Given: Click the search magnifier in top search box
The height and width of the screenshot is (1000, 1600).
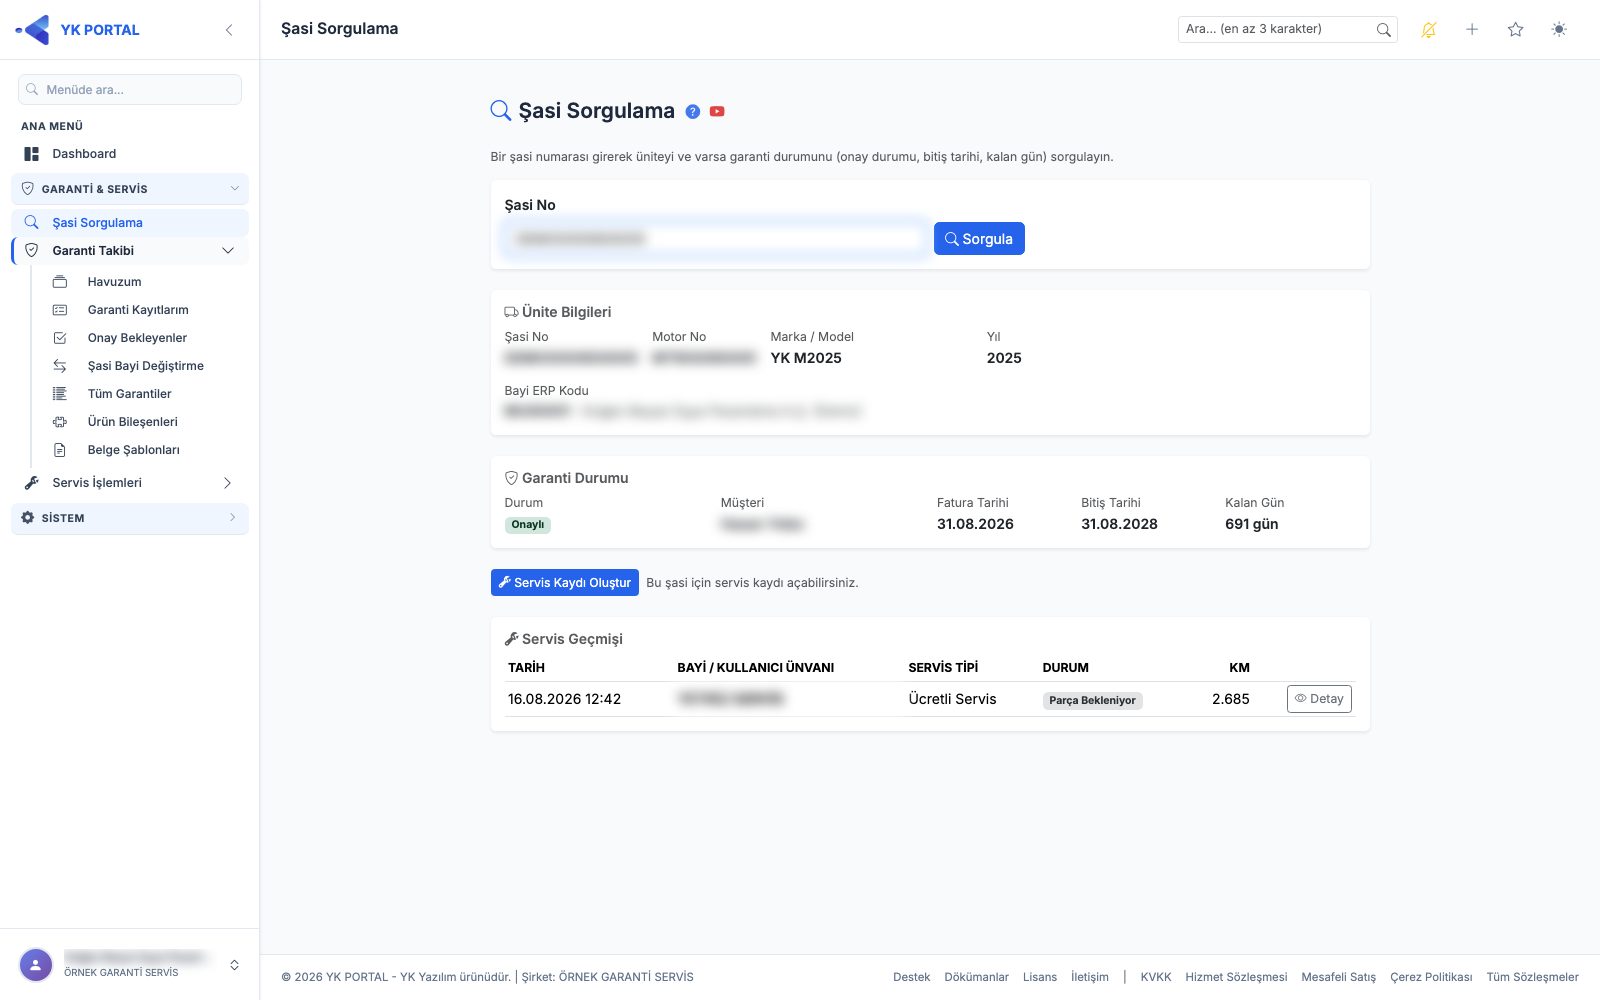Looking at the screenshot, I should [1384, 30].
